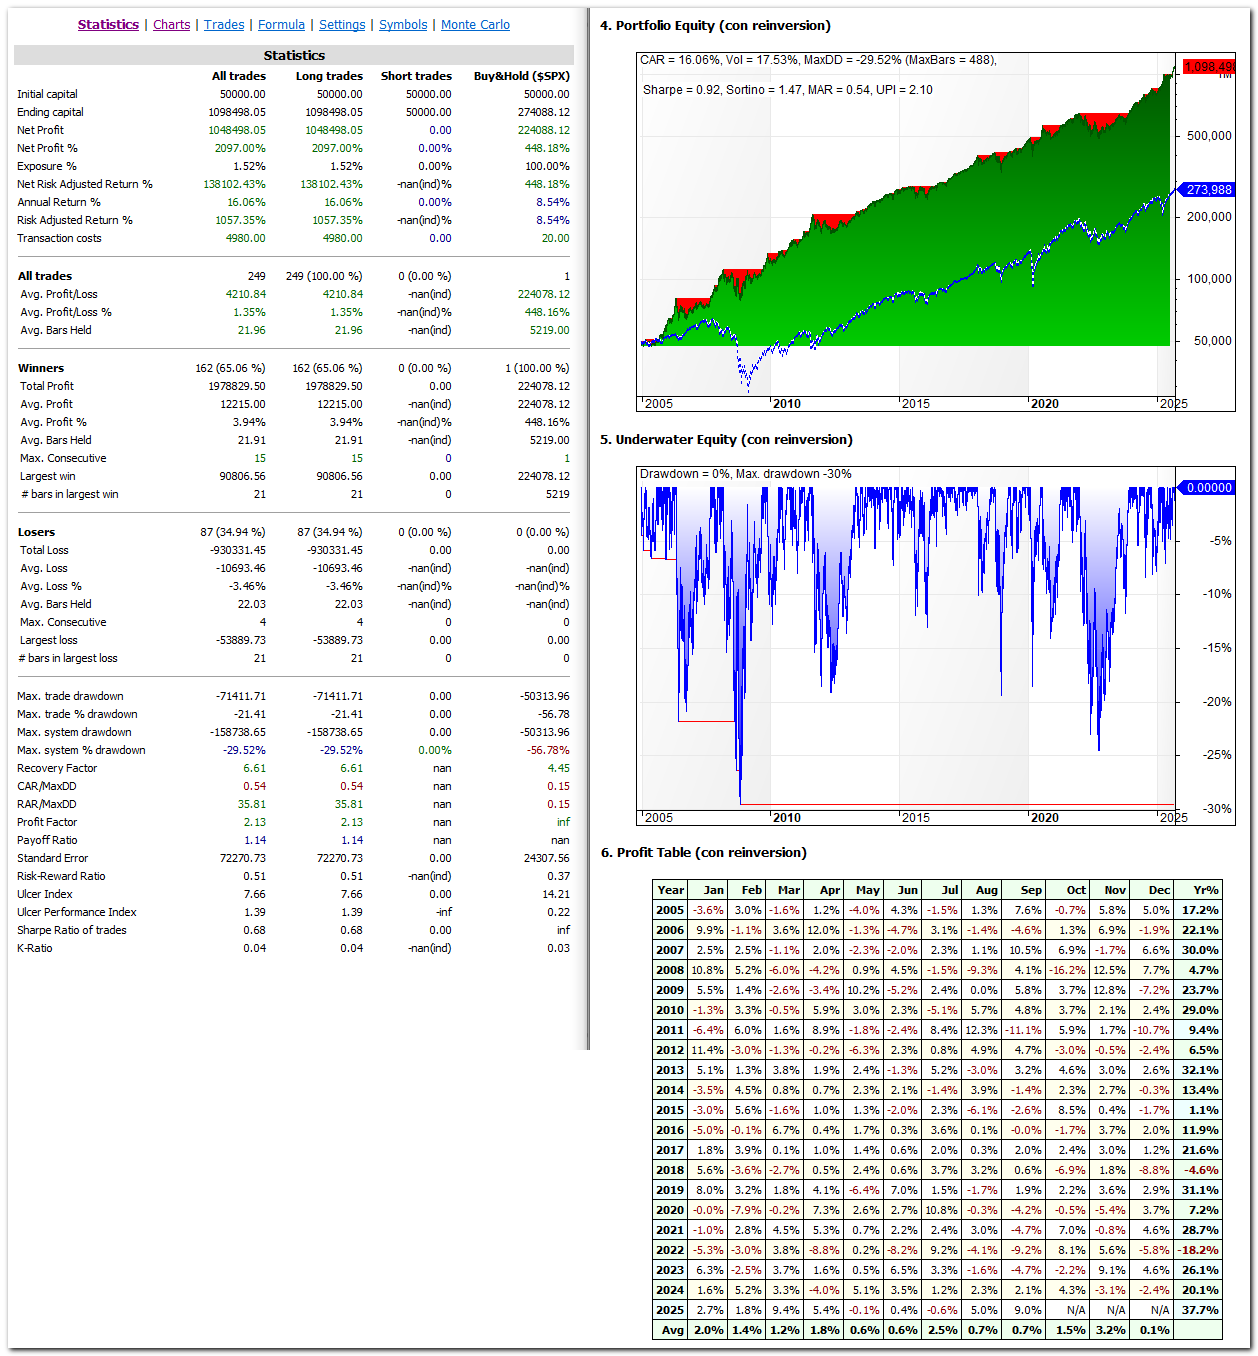Click the Losers section heading
Image resolution: width=1258 pixels, height=1356 pixels.
tap(37, 532)
